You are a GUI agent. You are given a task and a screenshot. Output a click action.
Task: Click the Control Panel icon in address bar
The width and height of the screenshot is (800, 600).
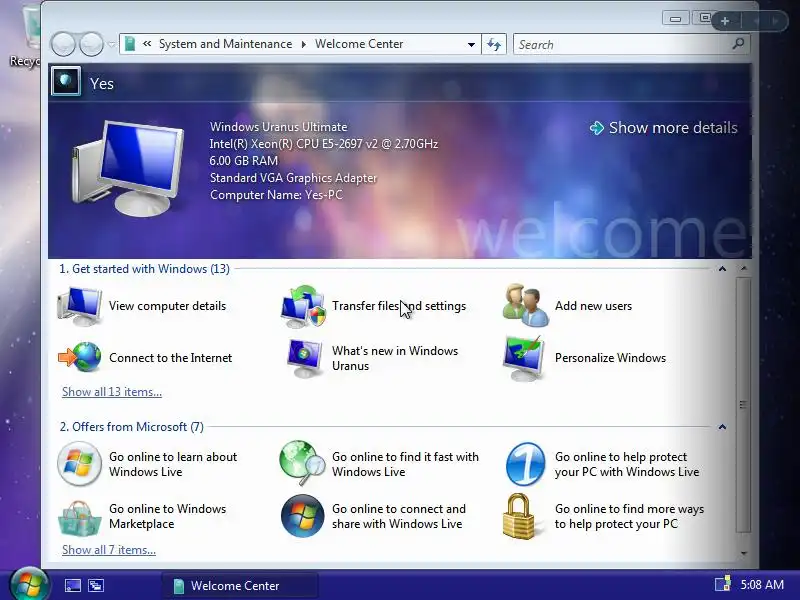[x=130, y=44]
